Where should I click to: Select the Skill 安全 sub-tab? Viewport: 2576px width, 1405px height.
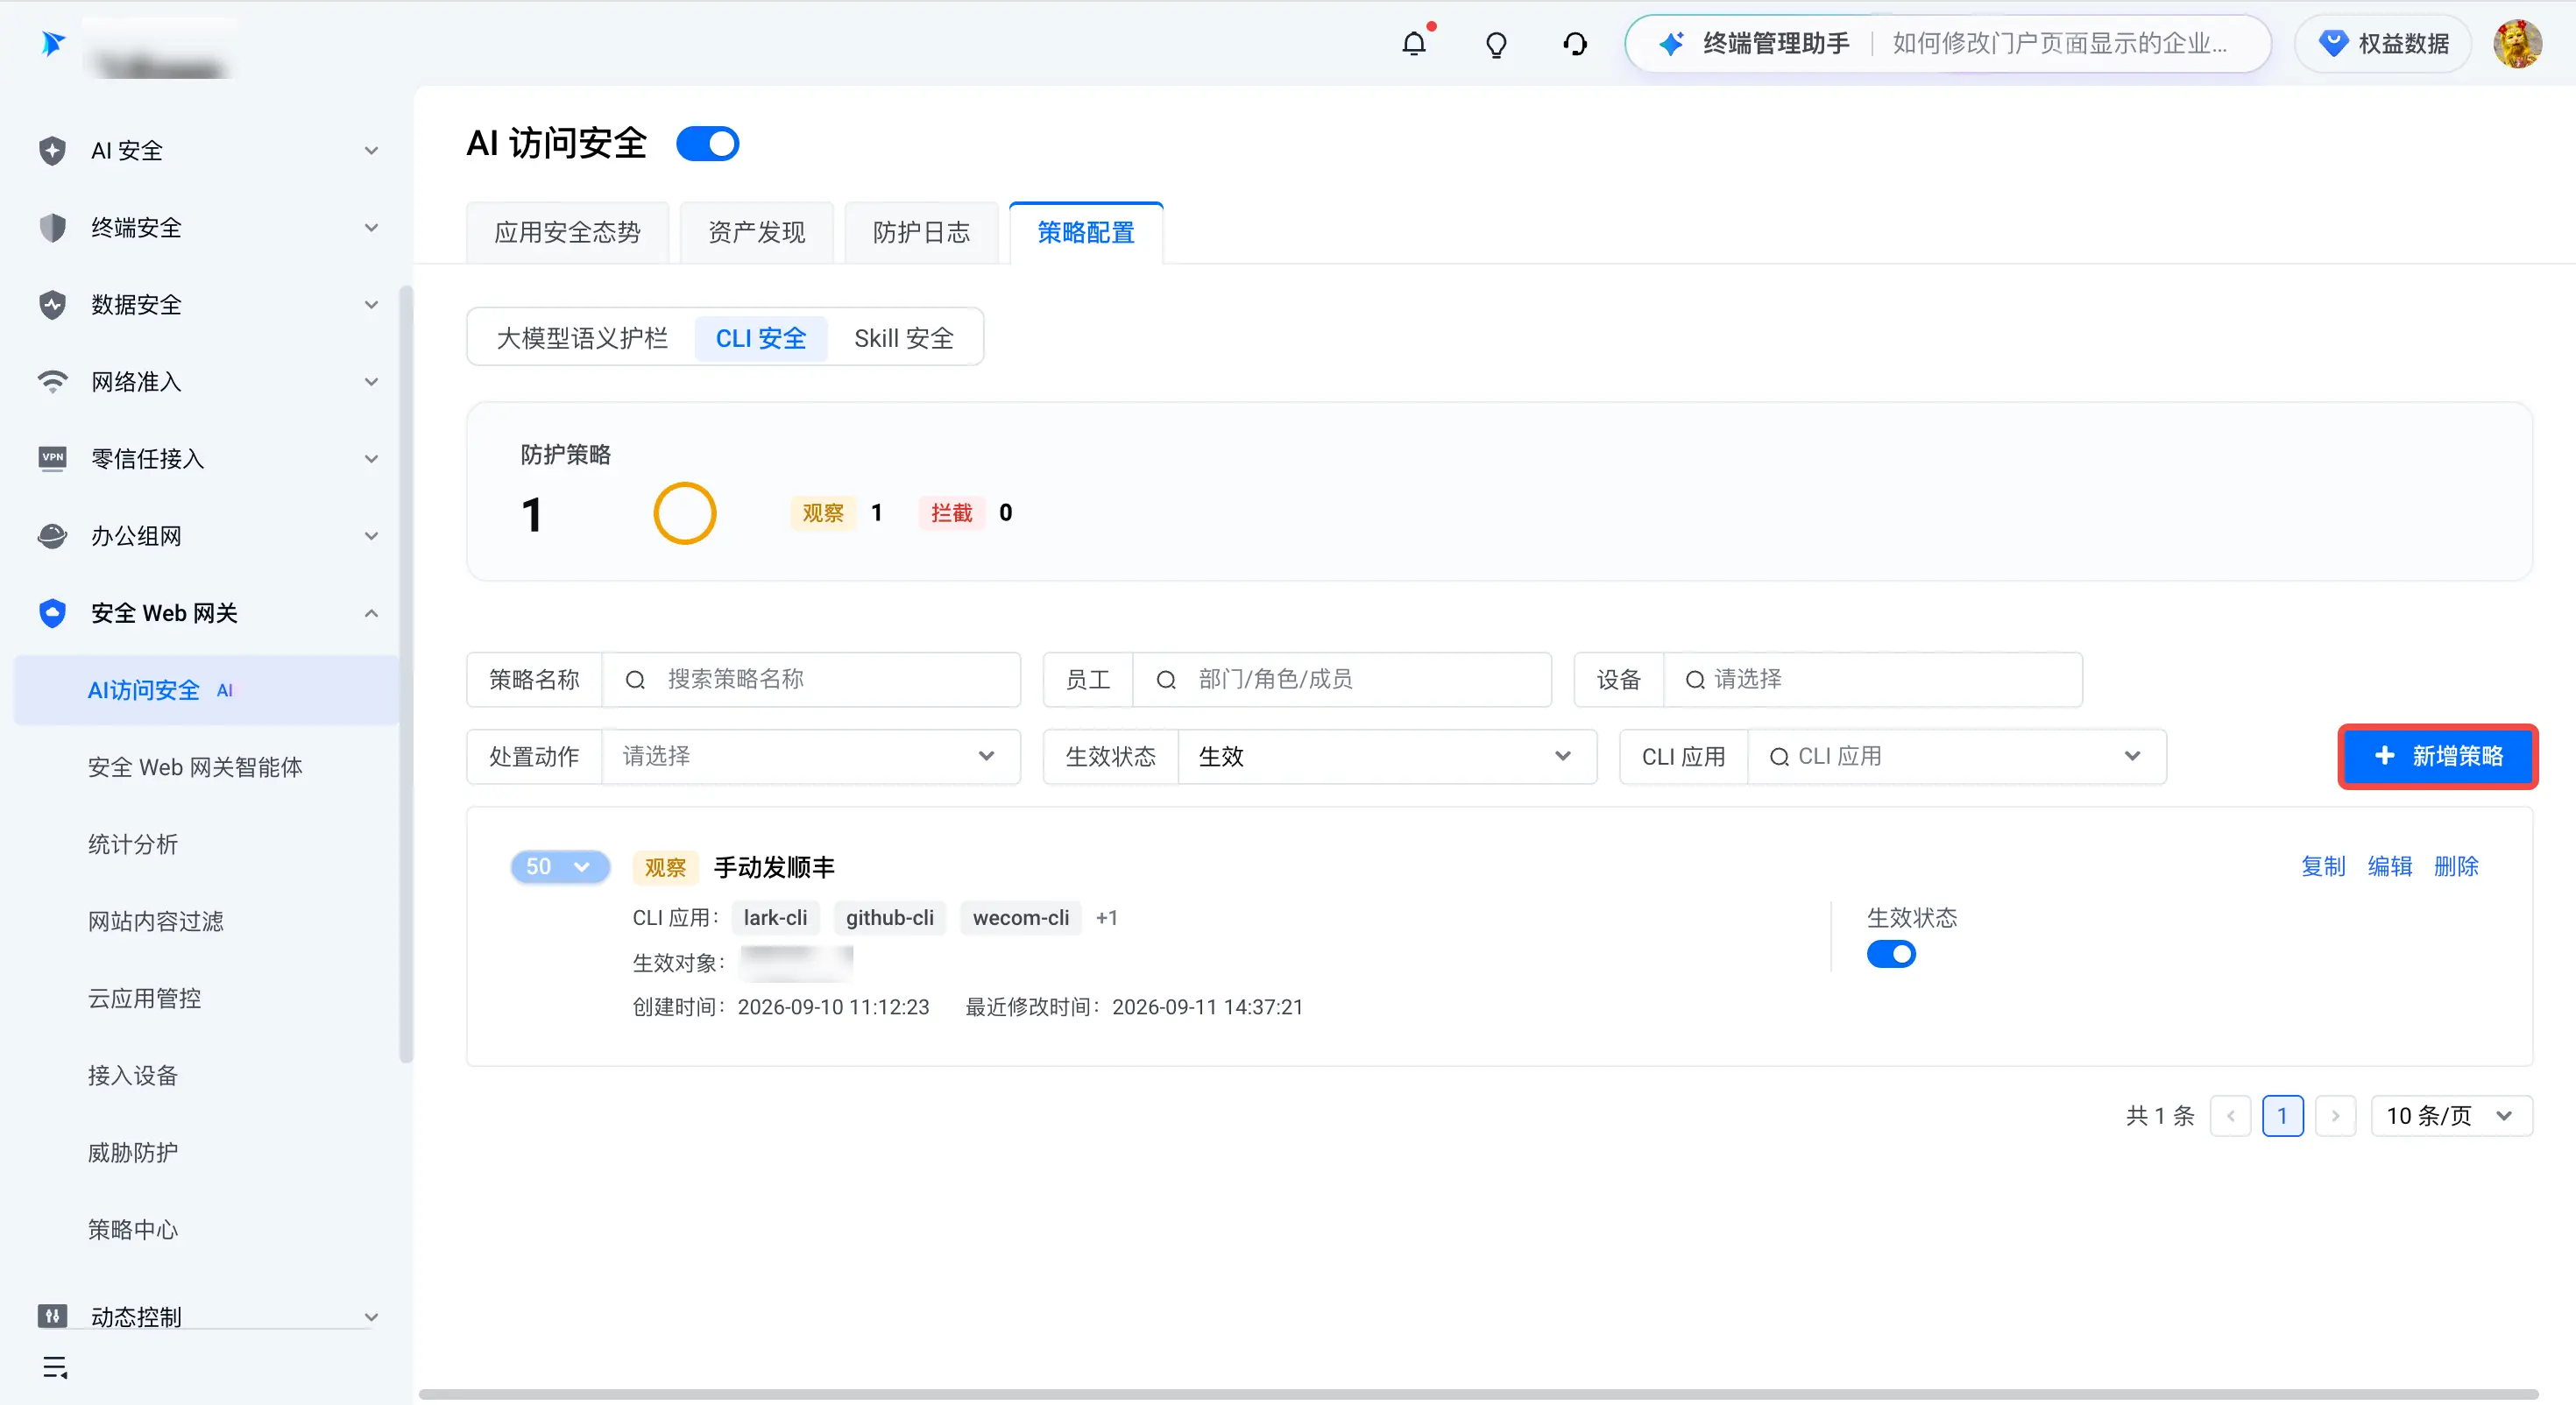(903, 338)
